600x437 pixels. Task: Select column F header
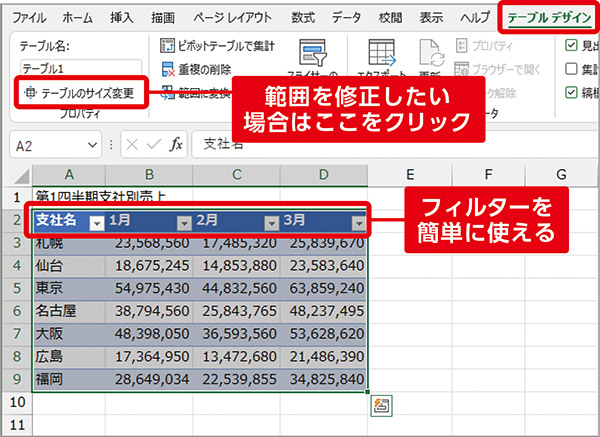coord(488,175)
